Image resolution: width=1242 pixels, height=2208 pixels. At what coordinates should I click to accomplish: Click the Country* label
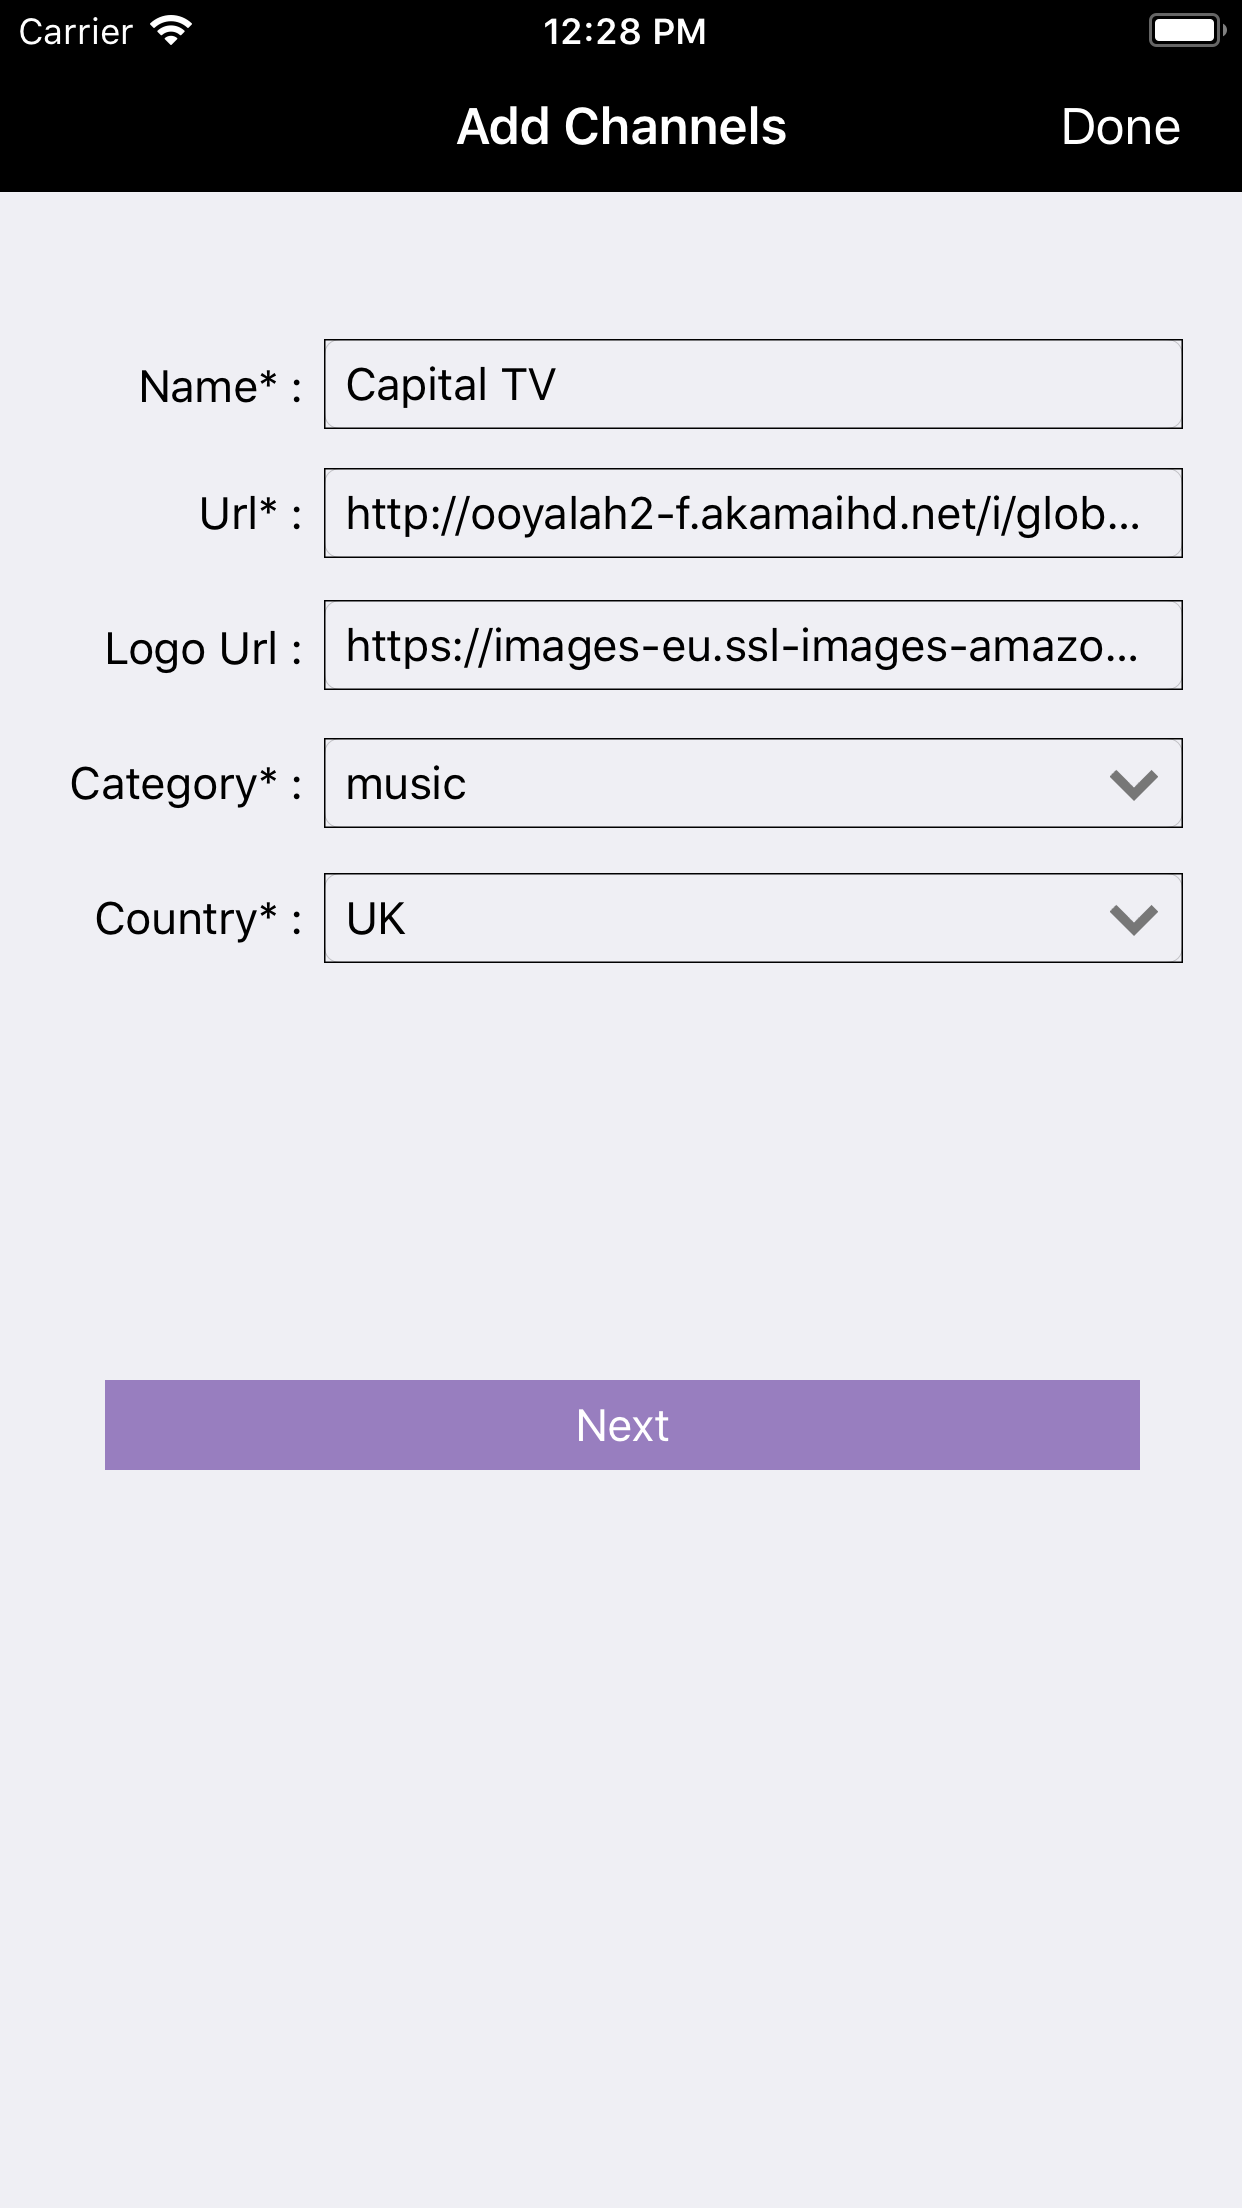point(199,919)
